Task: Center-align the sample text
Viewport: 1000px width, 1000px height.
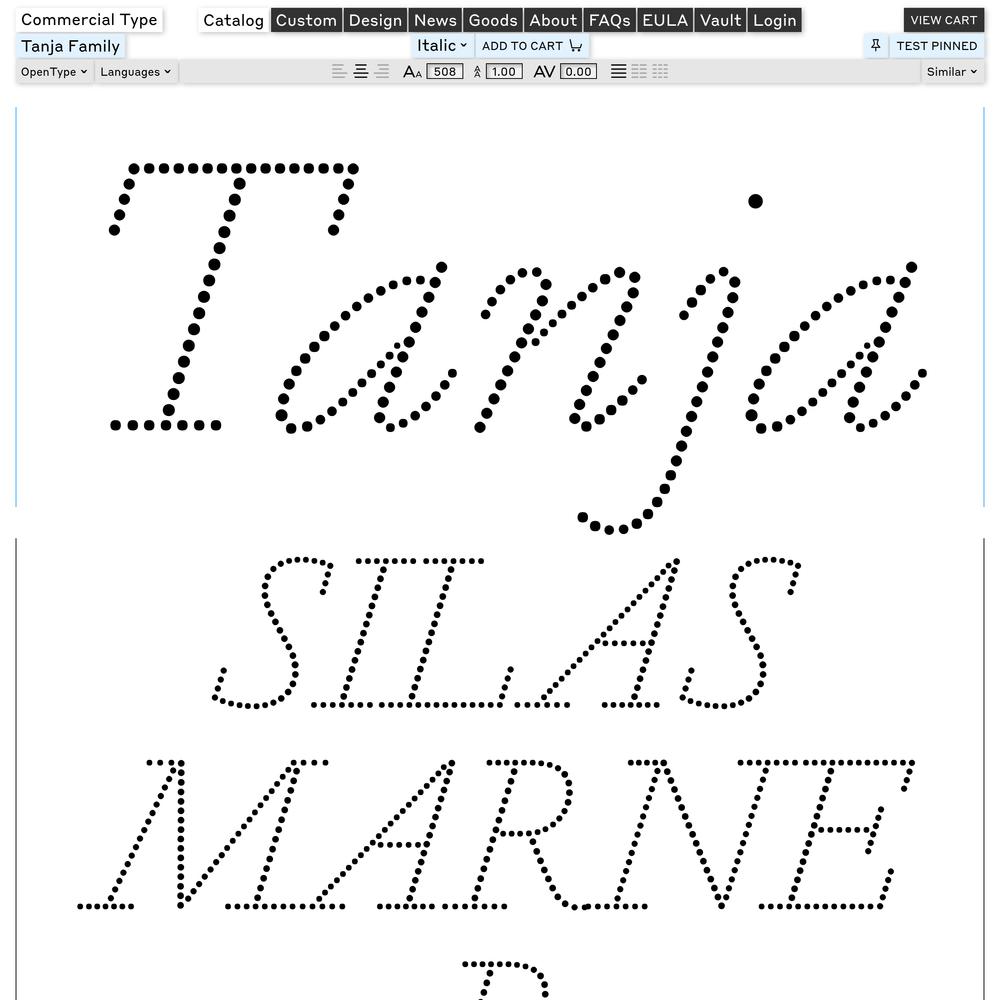Action: [360, 71]
